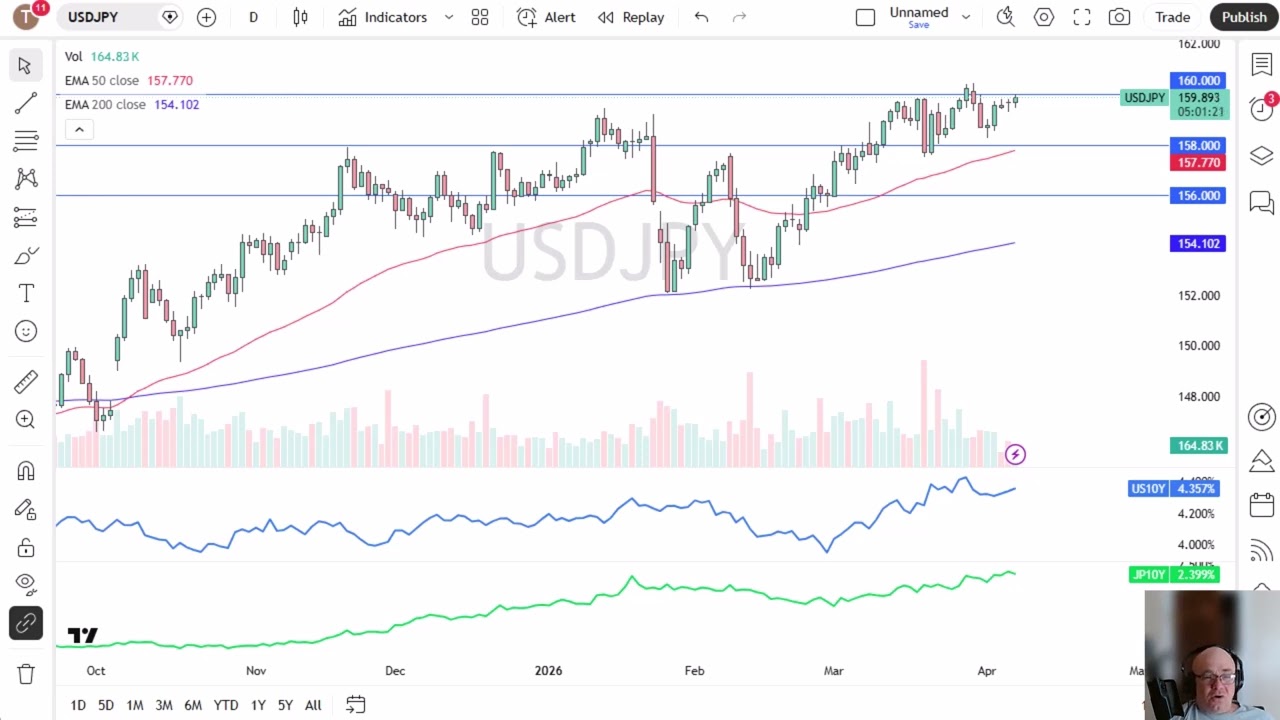Remove drawings with the trash icon
Image resolution: width=1280 pixels, height=720 pixels.
coord(25,673)
